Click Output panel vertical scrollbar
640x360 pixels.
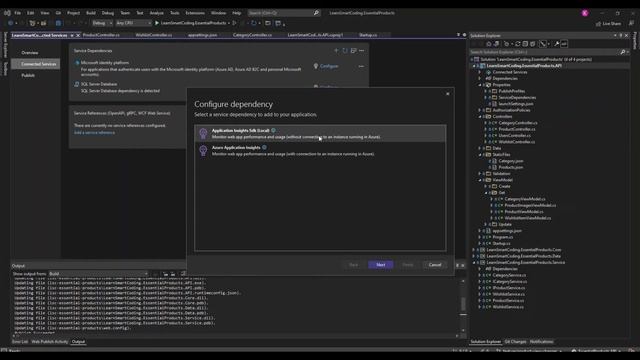463,305
